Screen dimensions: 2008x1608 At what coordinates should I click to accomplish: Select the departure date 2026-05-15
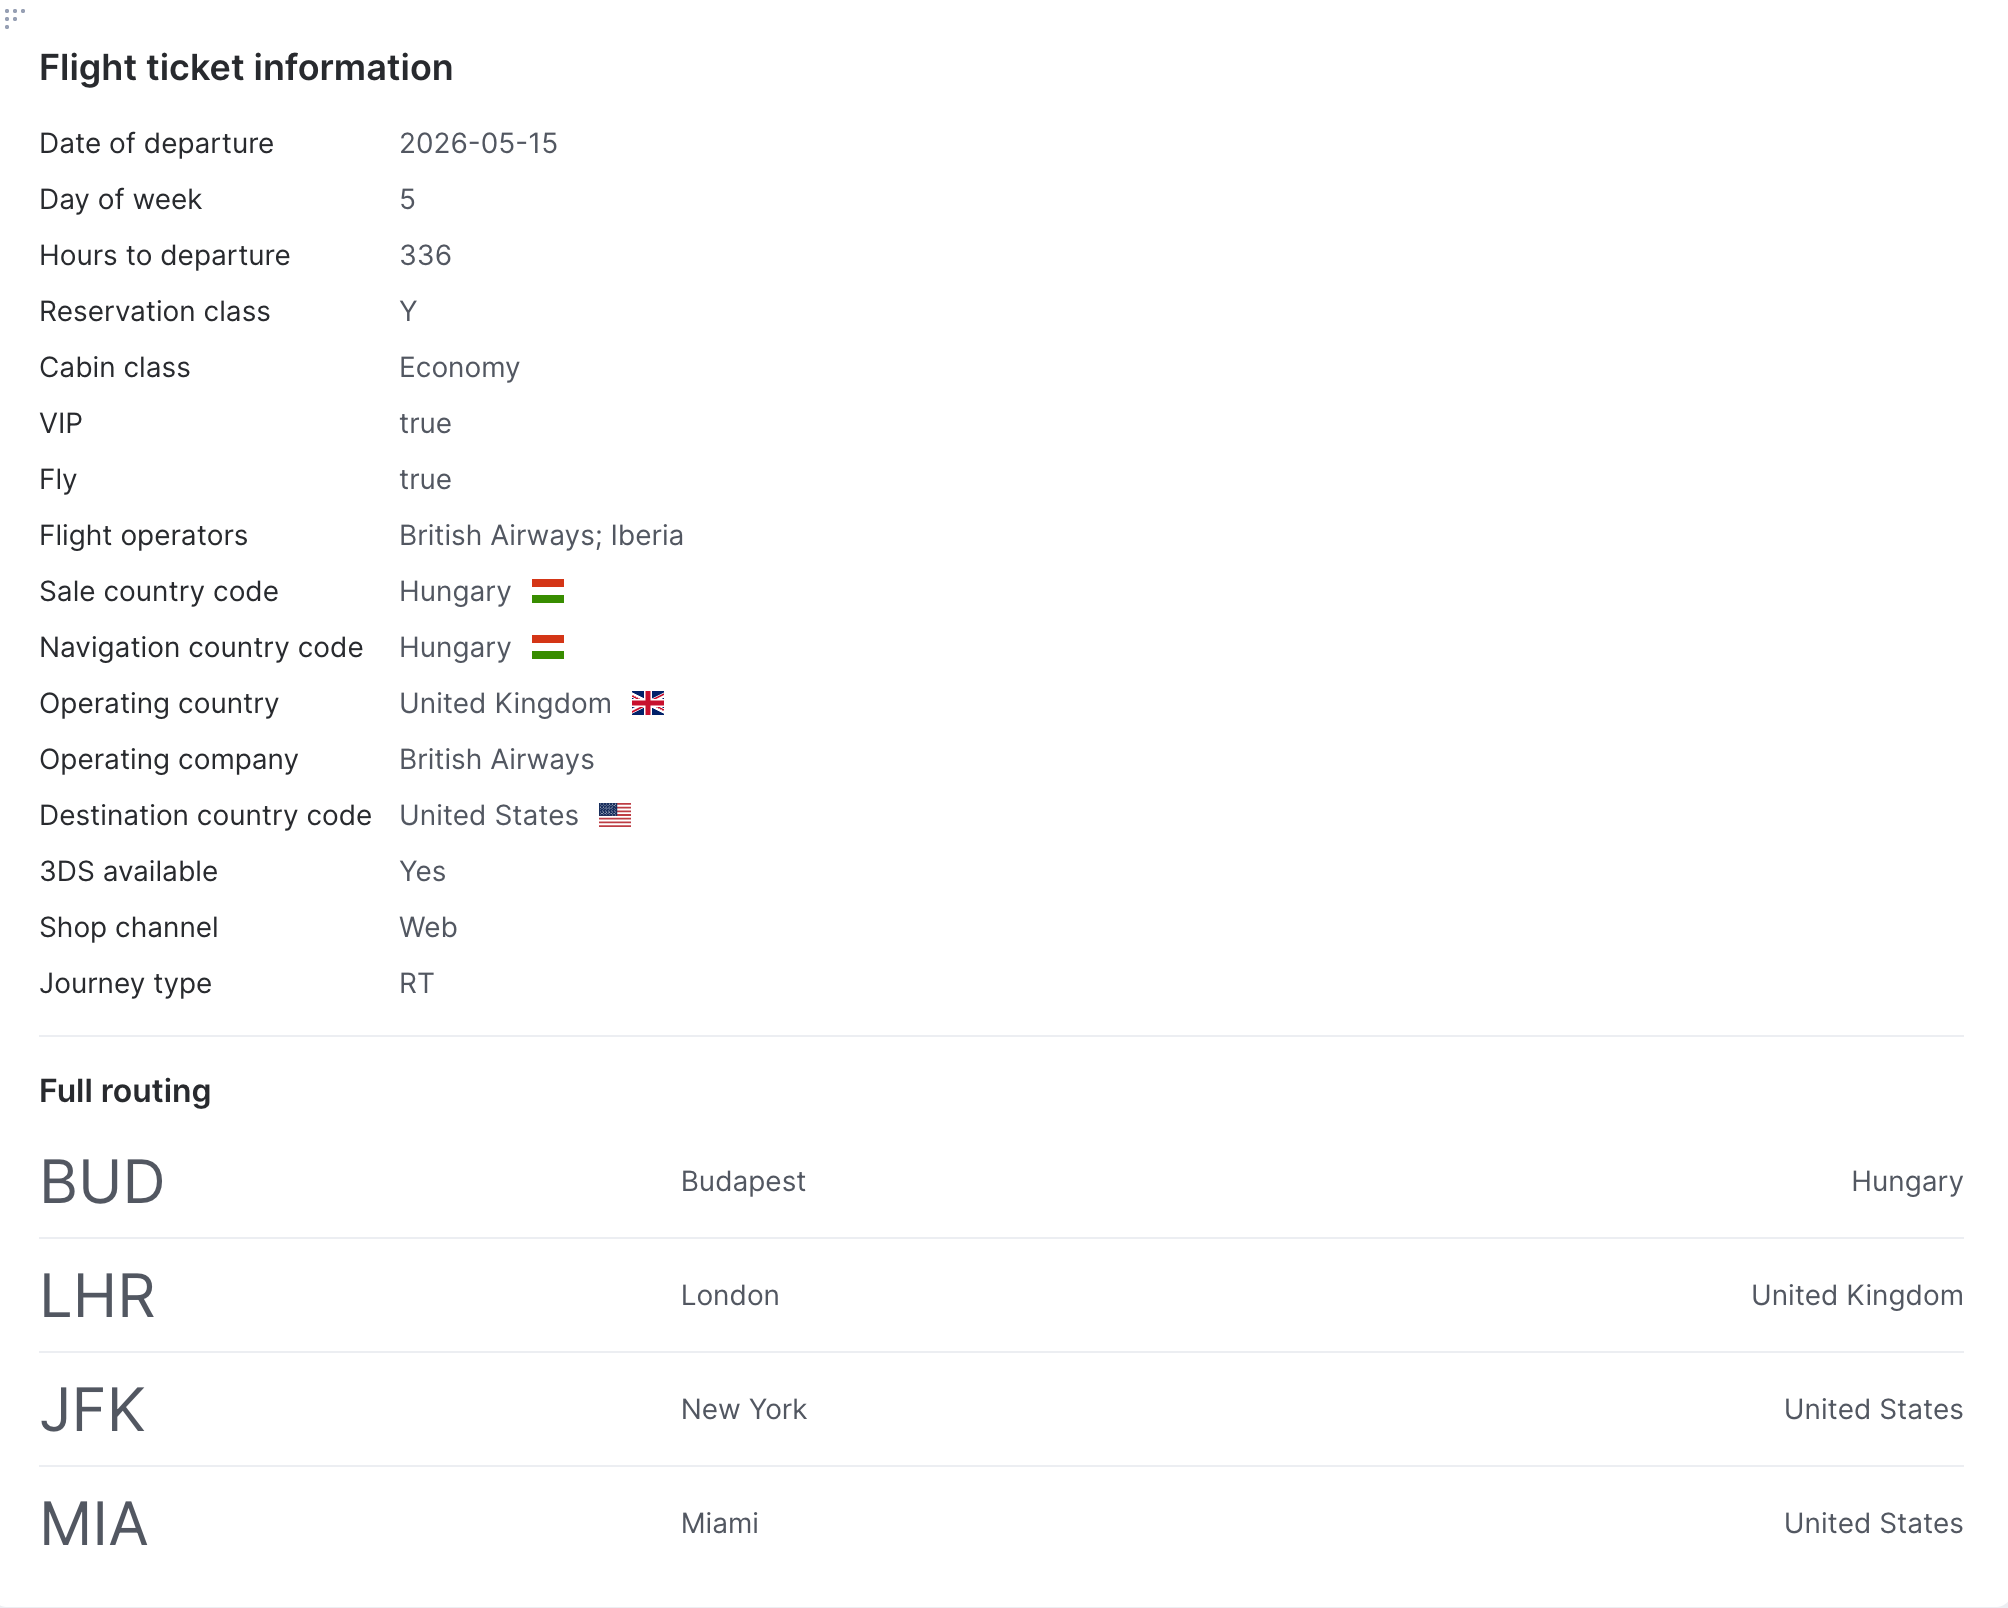(x=478, y=143)
